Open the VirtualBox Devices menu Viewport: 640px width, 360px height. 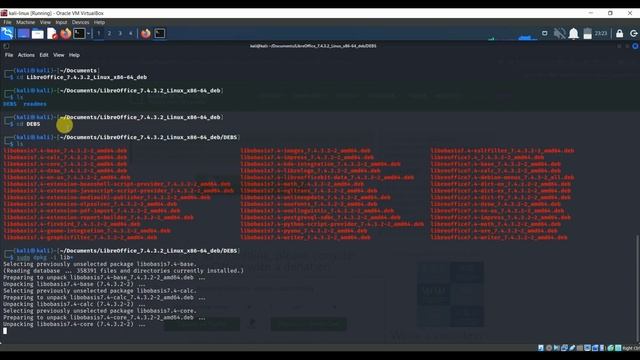pyautogui.click(x=80, y=22)
